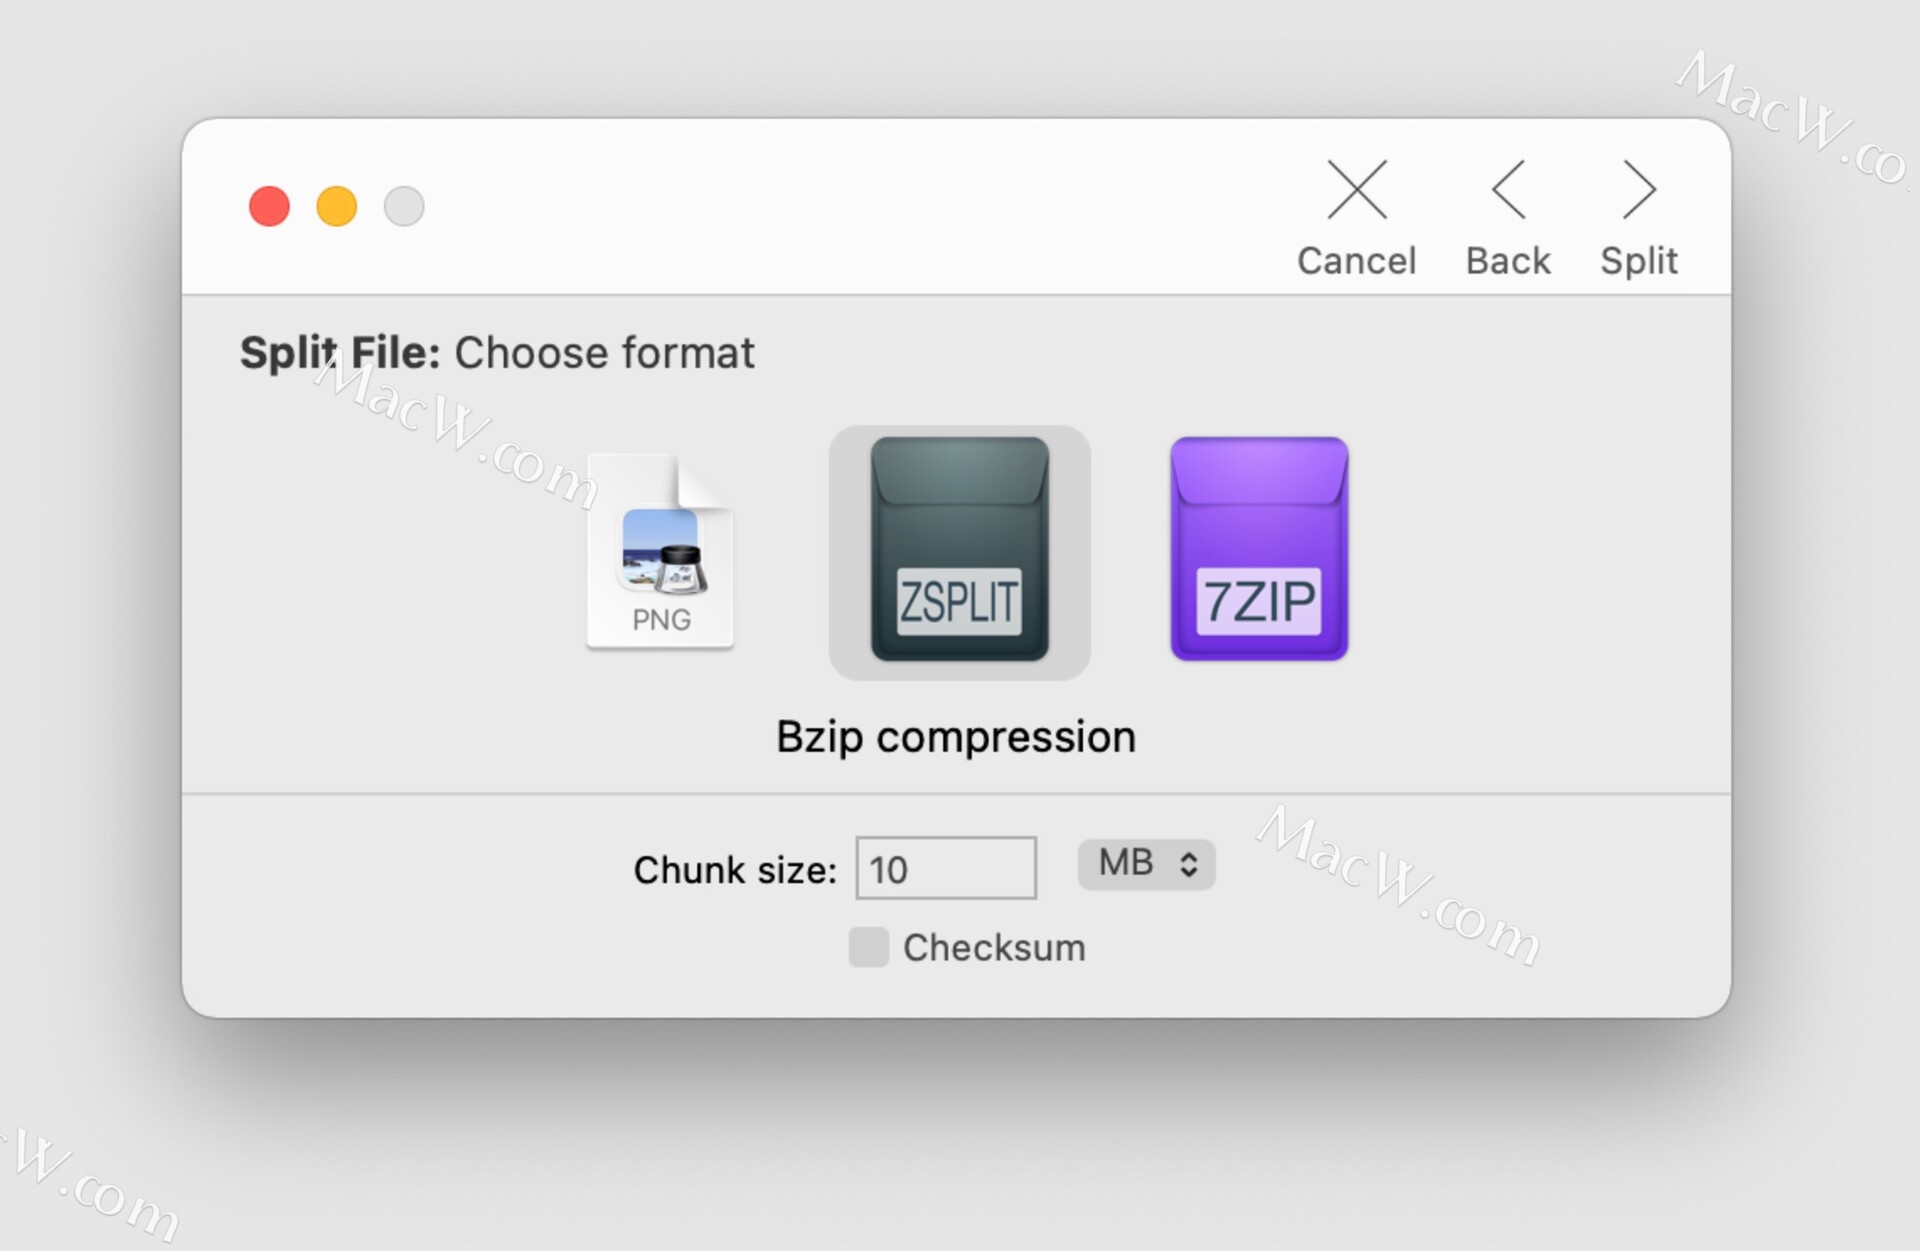Screen dimensions: 1920x1251
Task: Enable the Checksum checkbox
Action: [x=868, y=947]
